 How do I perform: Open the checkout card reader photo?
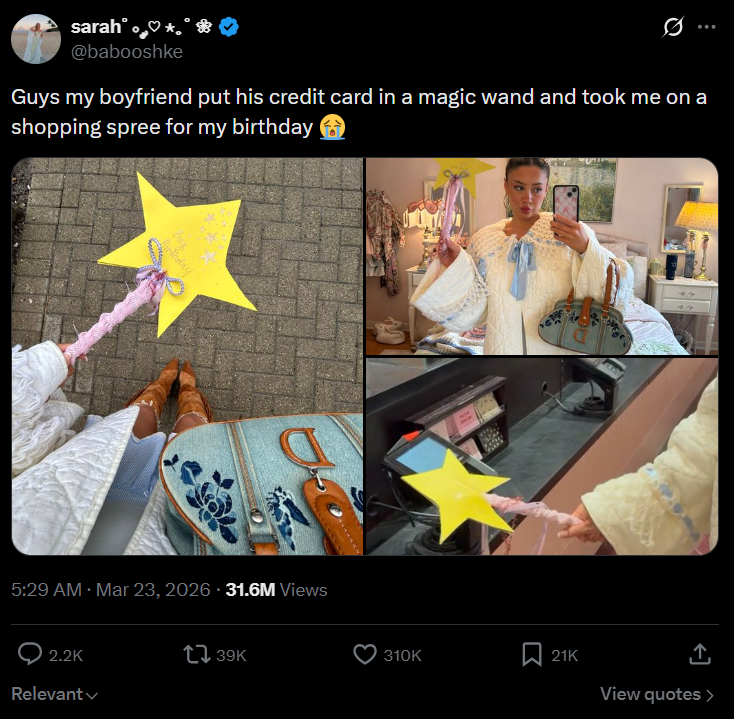click(542, 456)
